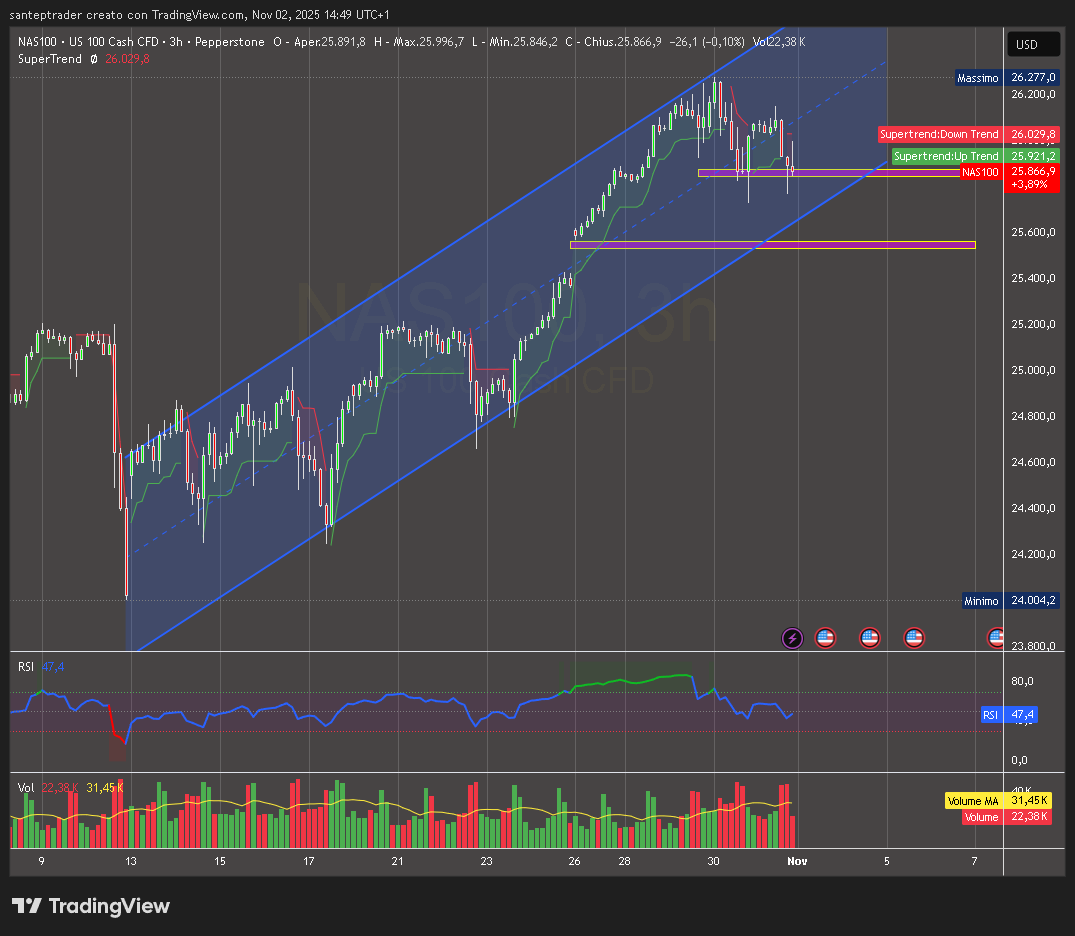
Task: Click the Massimo high price label
Action: tap(977, 78)
